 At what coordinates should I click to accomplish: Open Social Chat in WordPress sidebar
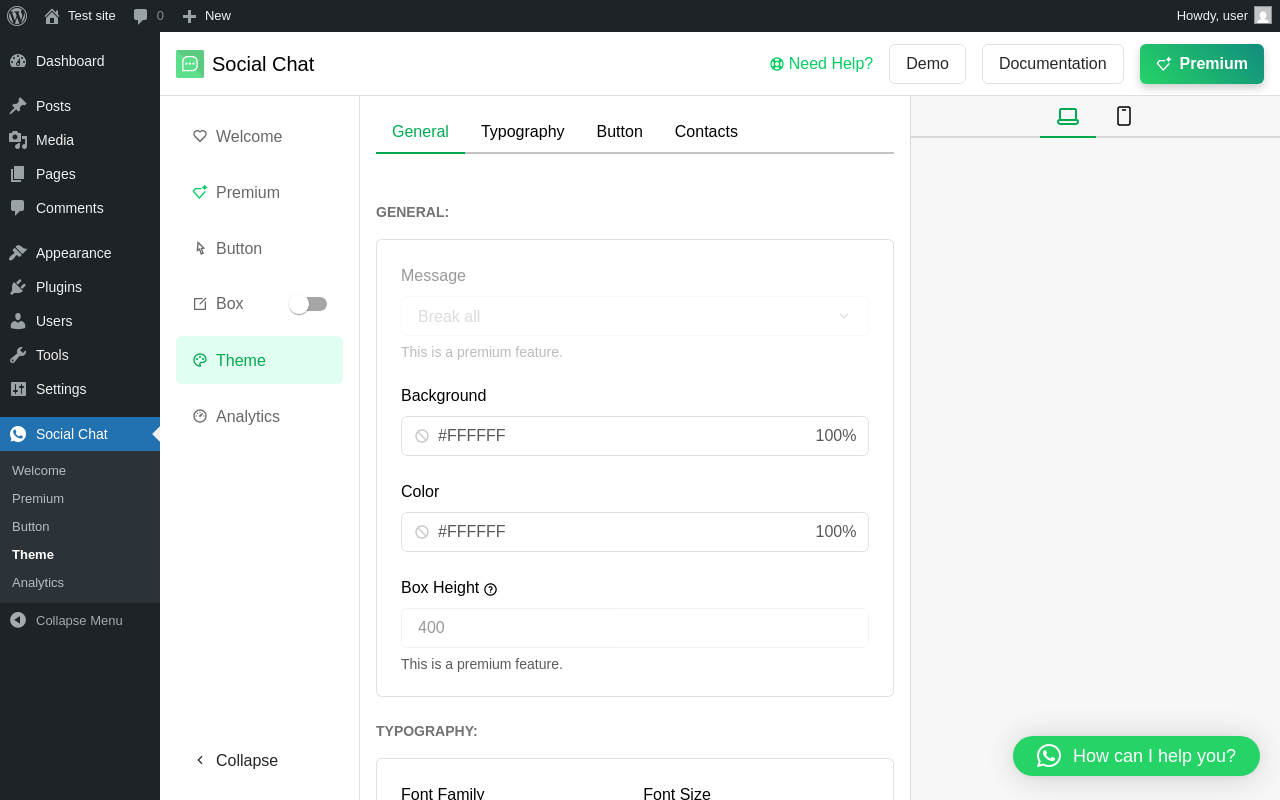[80, 434]
